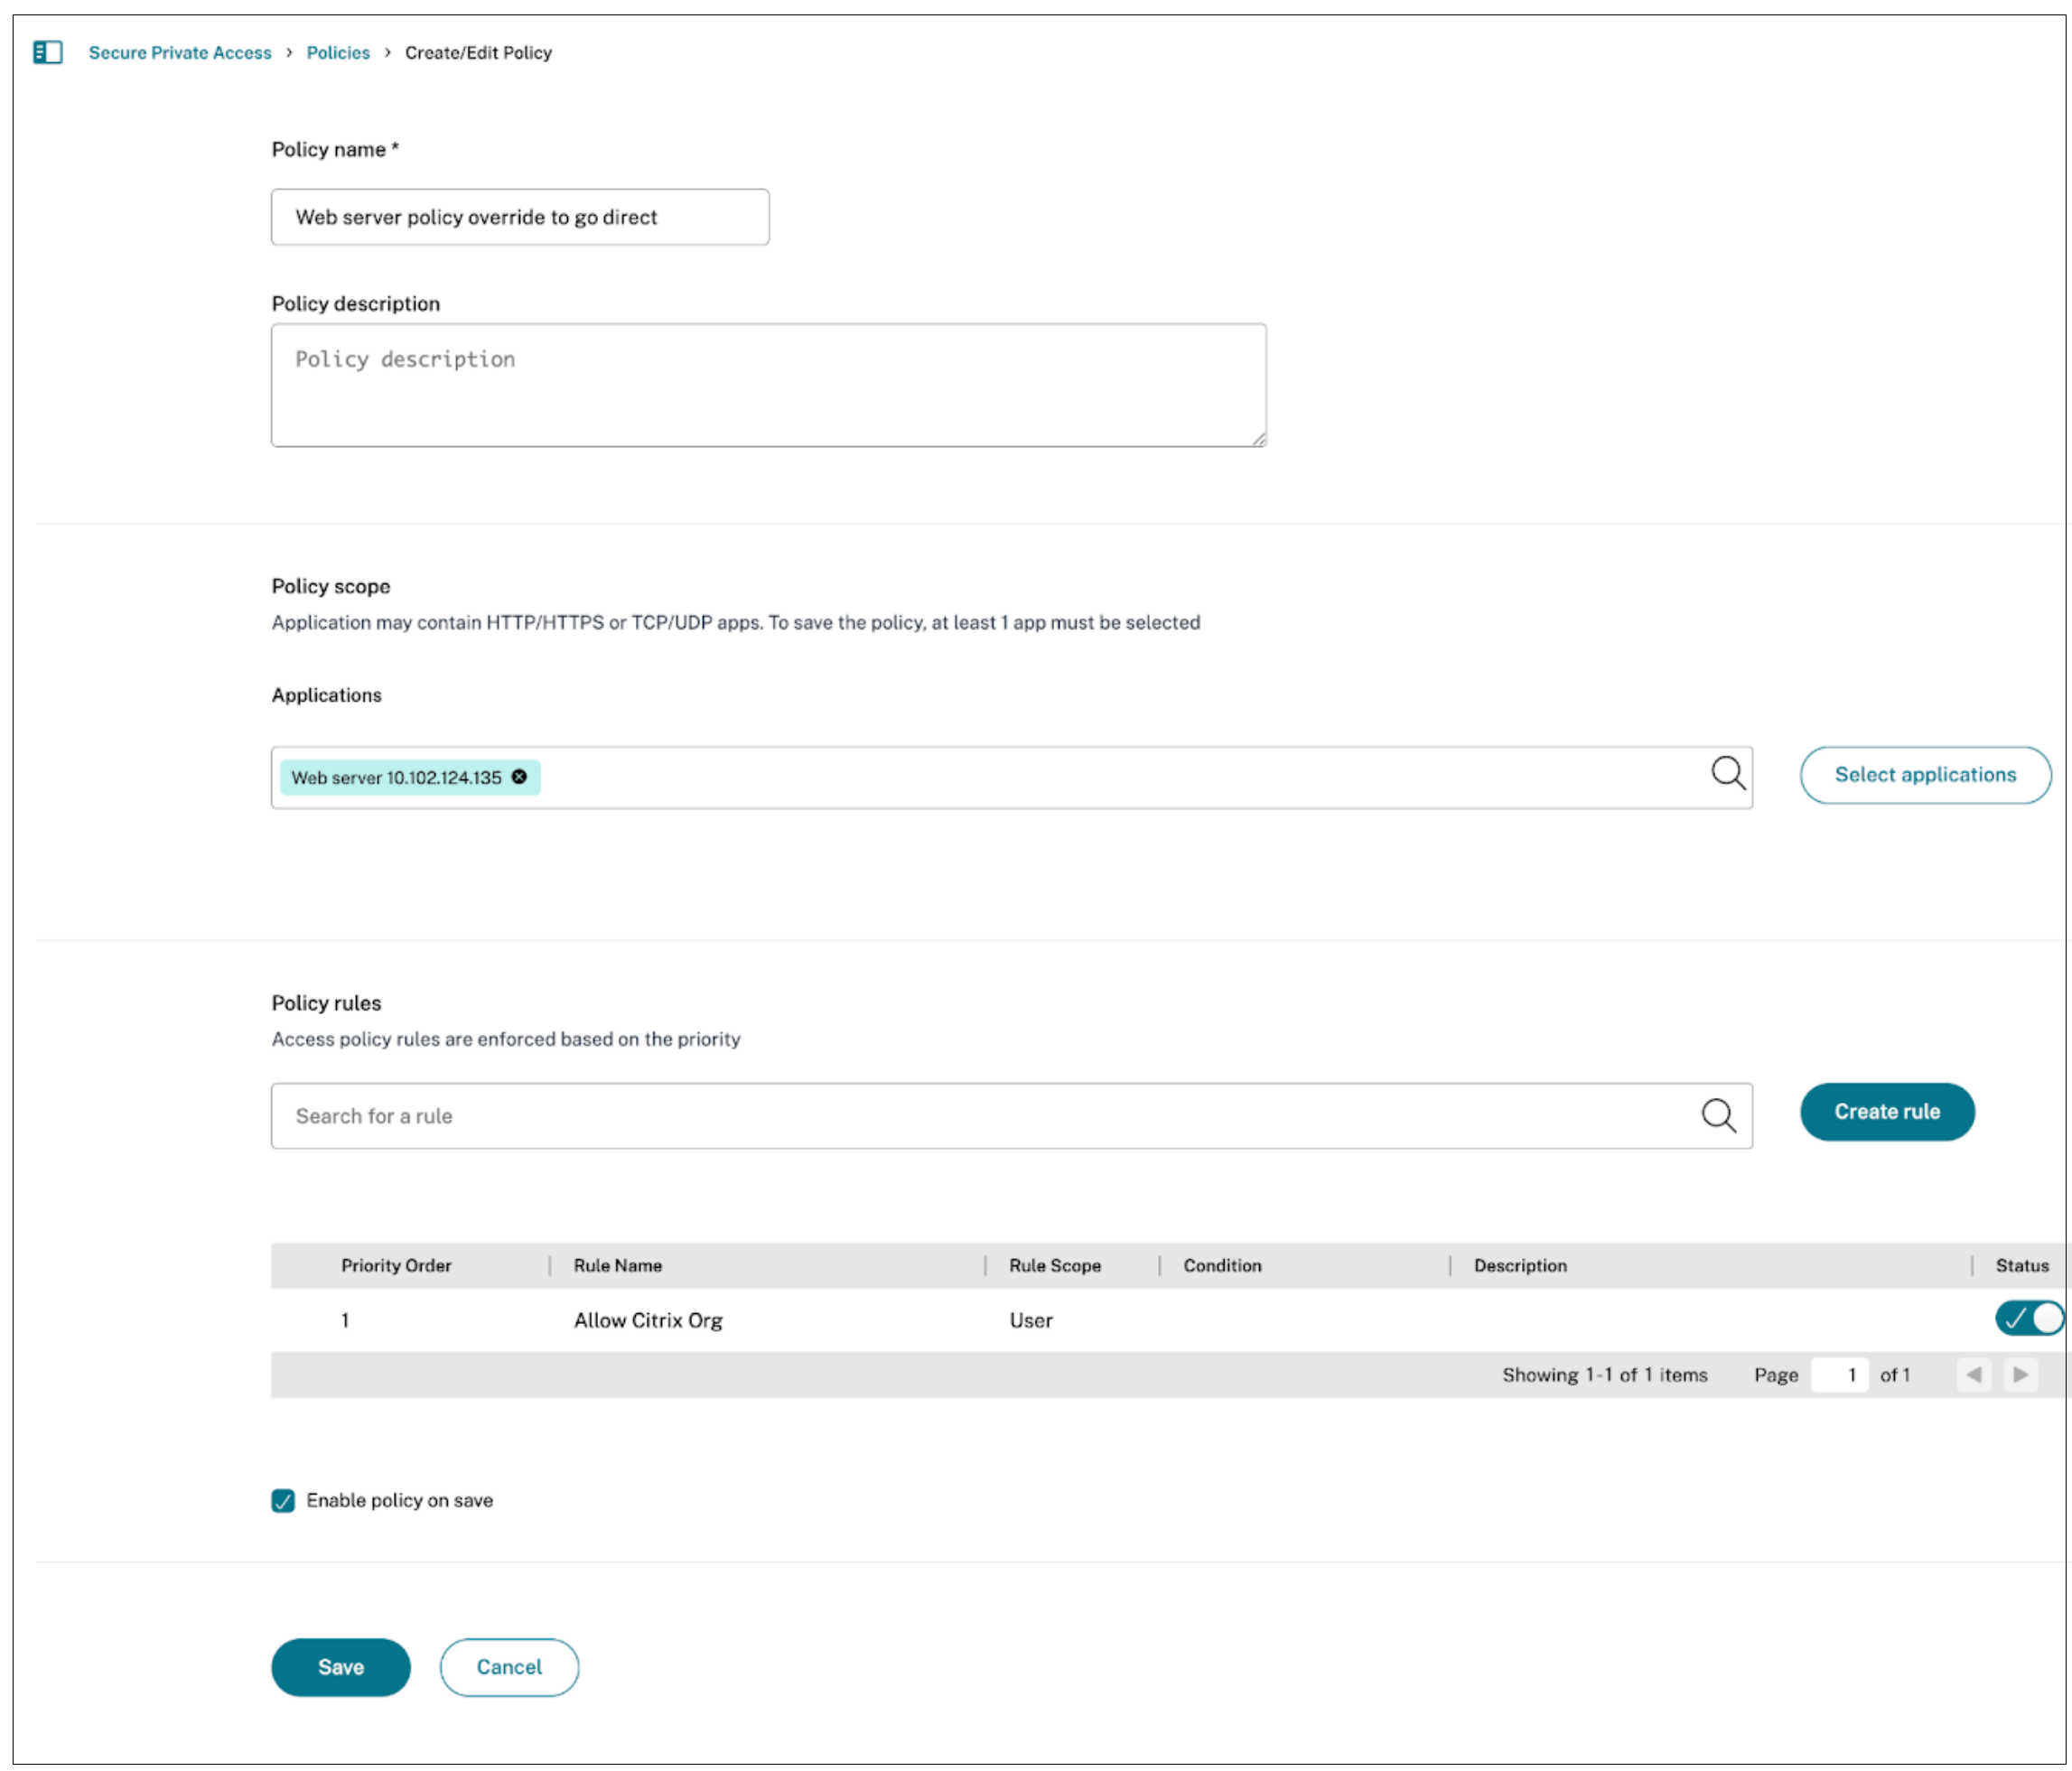Sort by the Priority Order column header
The width and height of the screenshot is (2072, 1771).
[x=396, y=1266]
